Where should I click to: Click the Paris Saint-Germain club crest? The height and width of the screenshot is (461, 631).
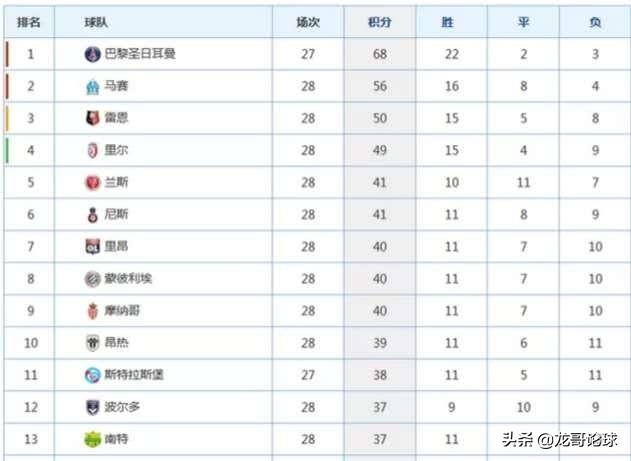92,54
